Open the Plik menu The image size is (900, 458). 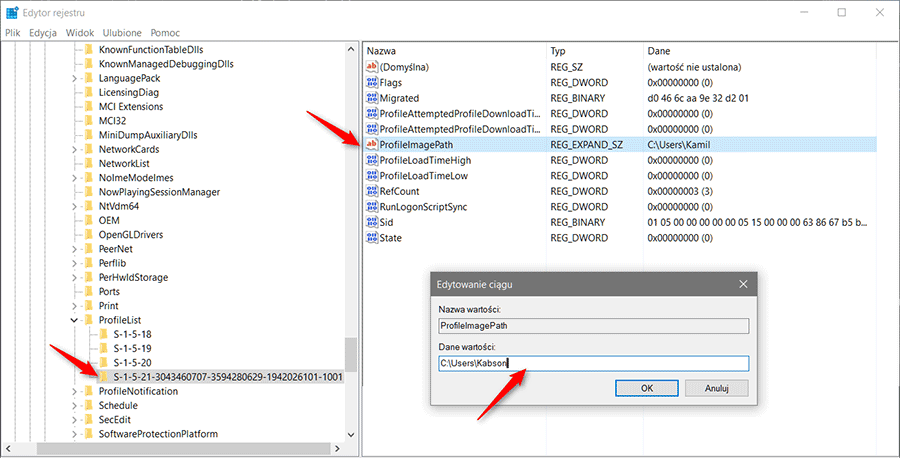13,33
